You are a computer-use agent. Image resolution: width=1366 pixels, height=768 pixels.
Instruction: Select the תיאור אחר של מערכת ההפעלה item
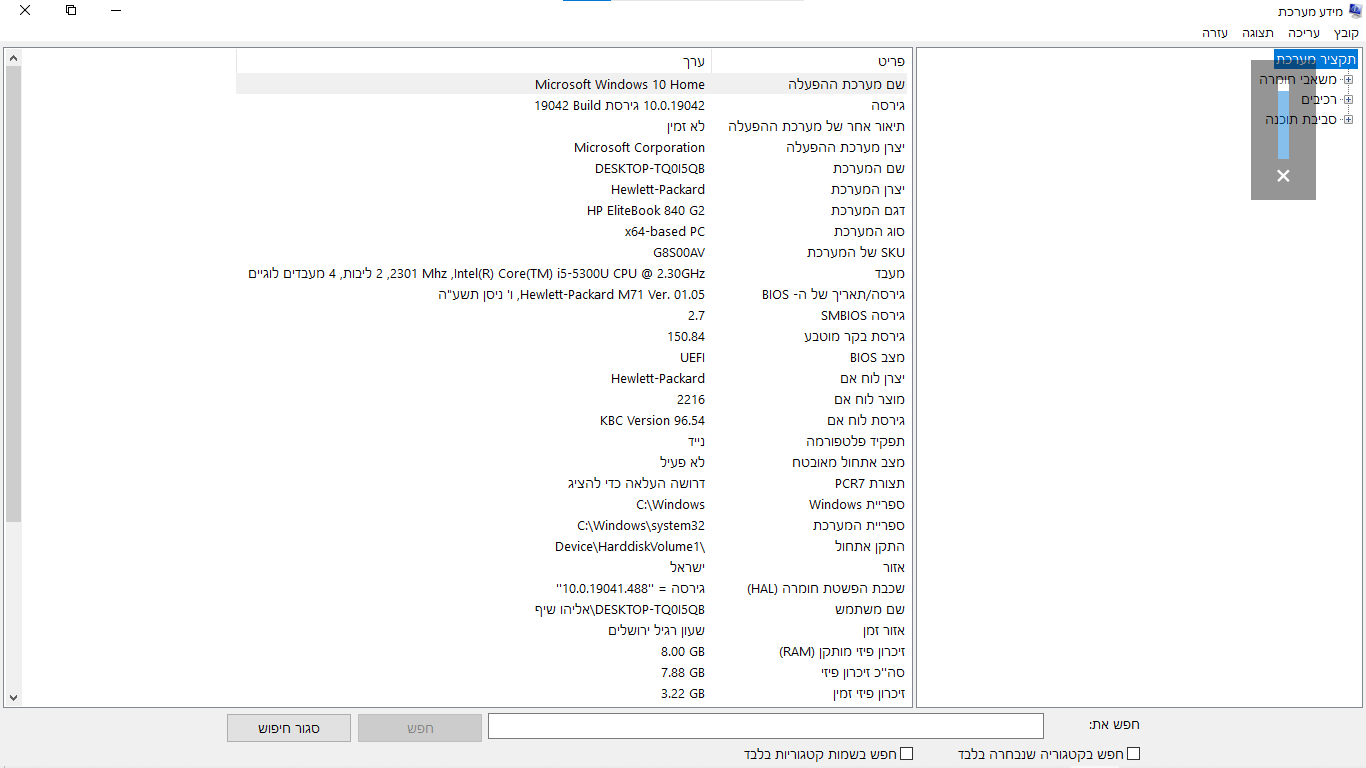(816, 127)
